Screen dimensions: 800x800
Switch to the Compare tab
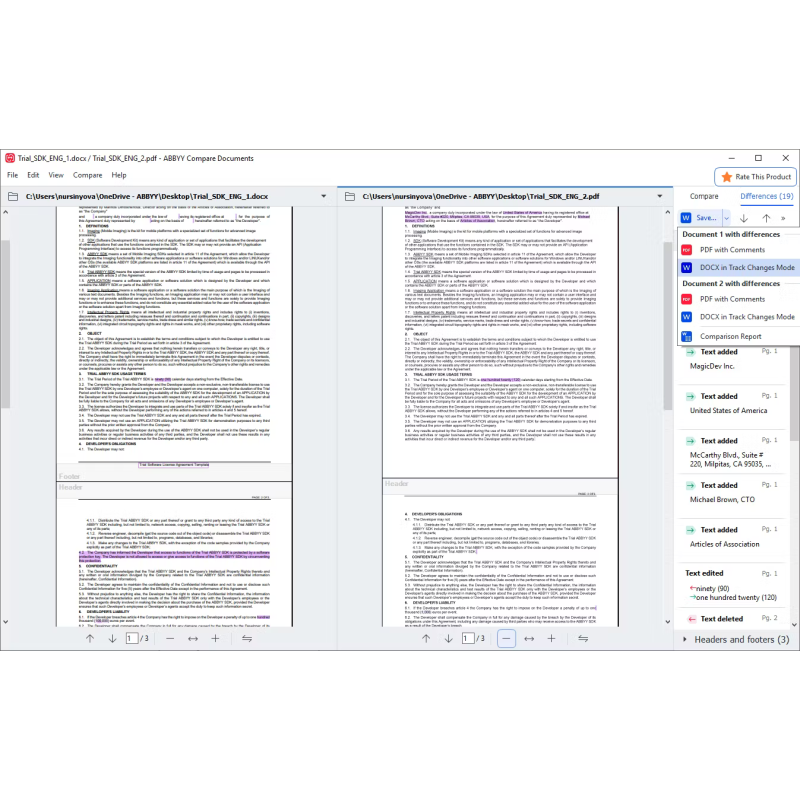704,197
